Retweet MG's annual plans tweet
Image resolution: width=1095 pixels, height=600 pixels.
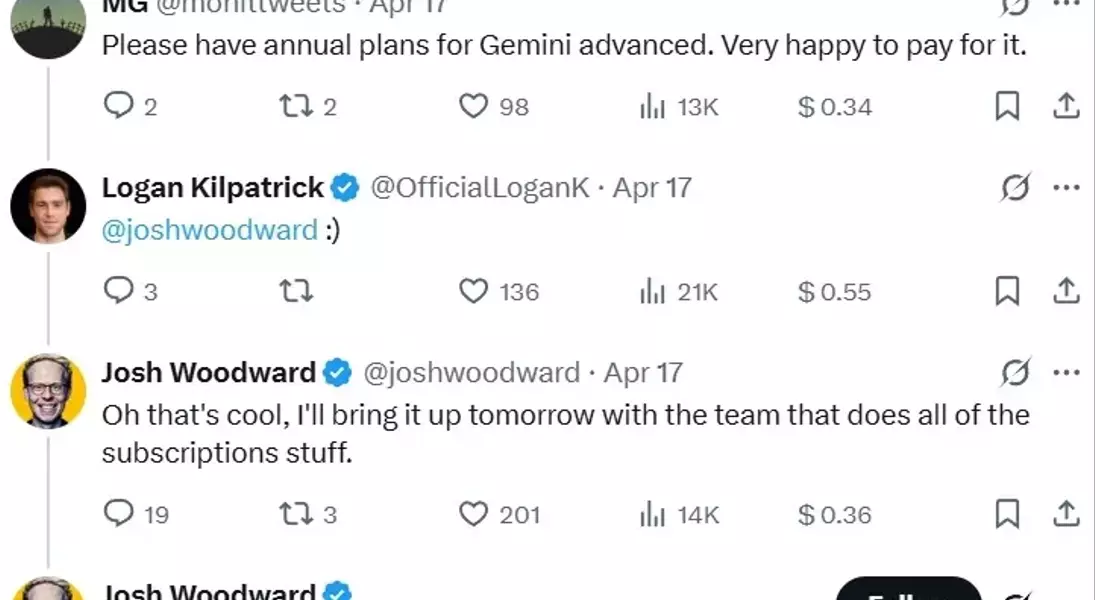(296, 106)
